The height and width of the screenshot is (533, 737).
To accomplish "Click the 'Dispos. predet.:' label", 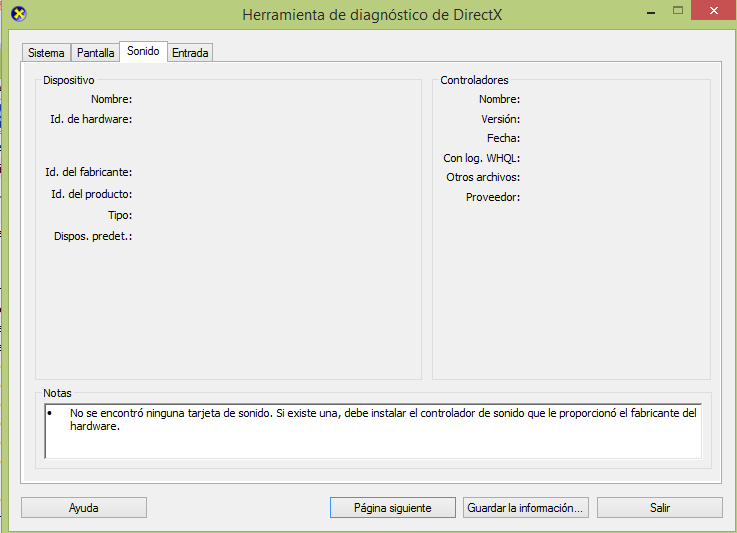I will [93, 236].
